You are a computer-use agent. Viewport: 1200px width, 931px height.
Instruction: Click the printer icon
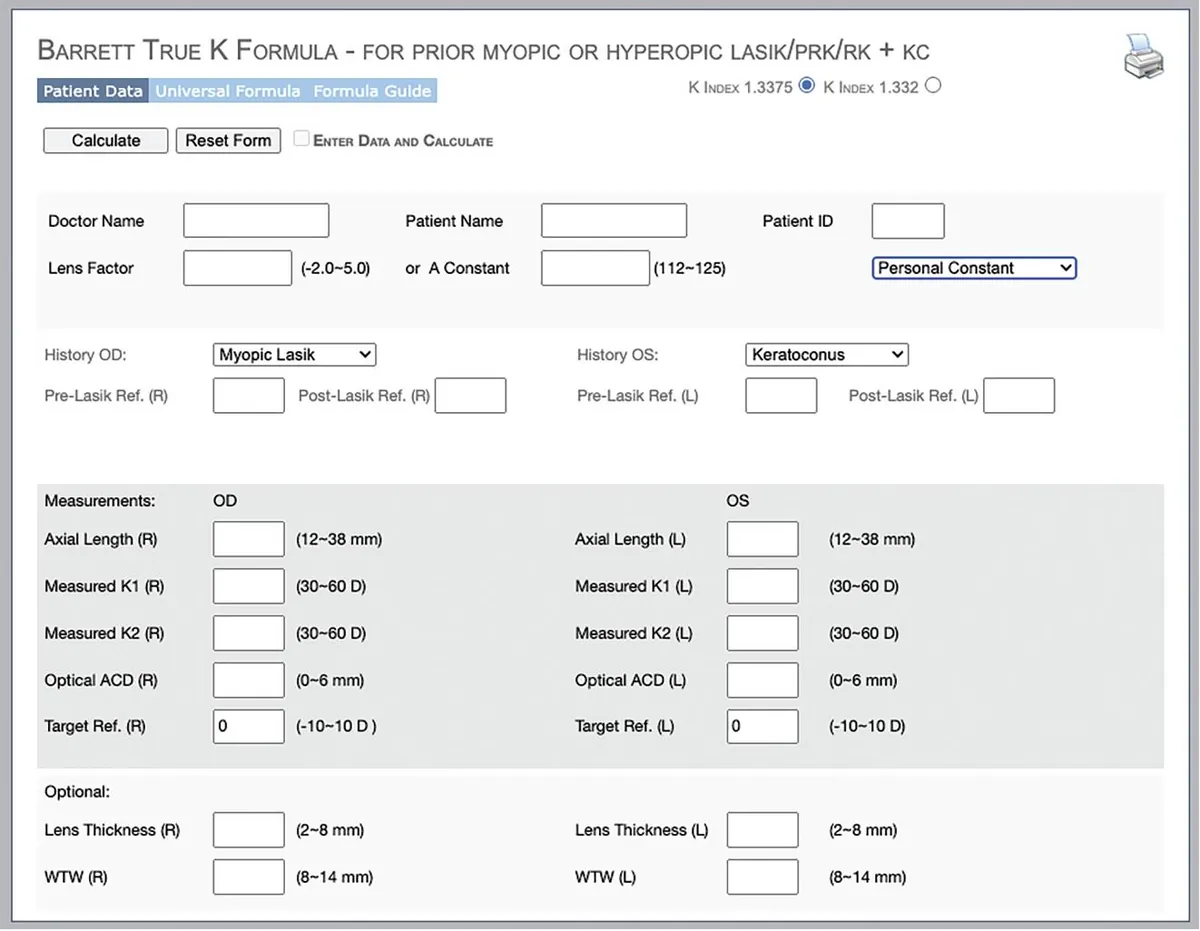[1143, 56]
